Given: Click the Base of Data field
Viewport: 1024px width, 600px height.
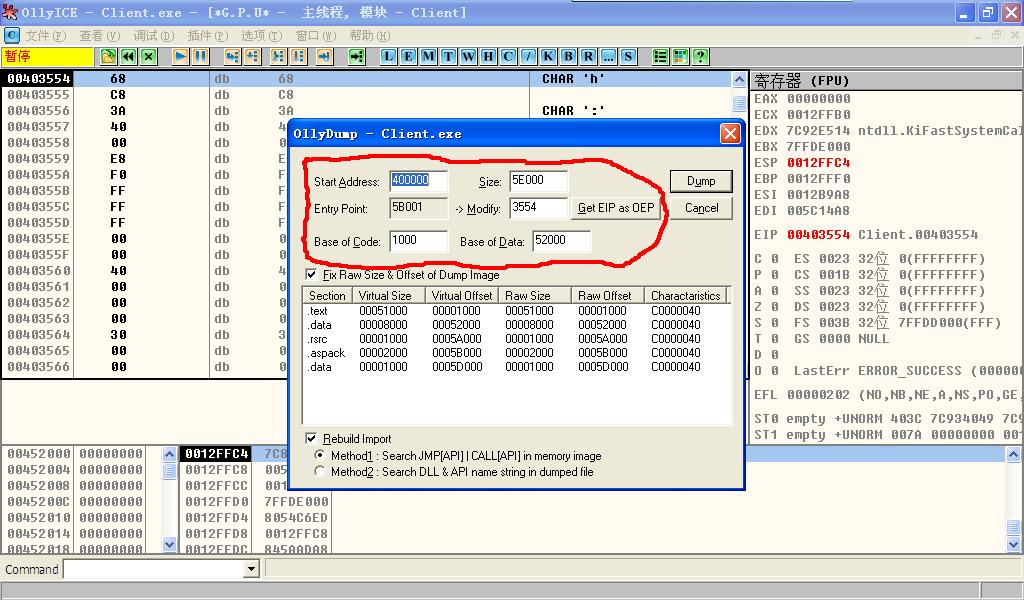Looking at the screenshot, I should tap(562, 240).
